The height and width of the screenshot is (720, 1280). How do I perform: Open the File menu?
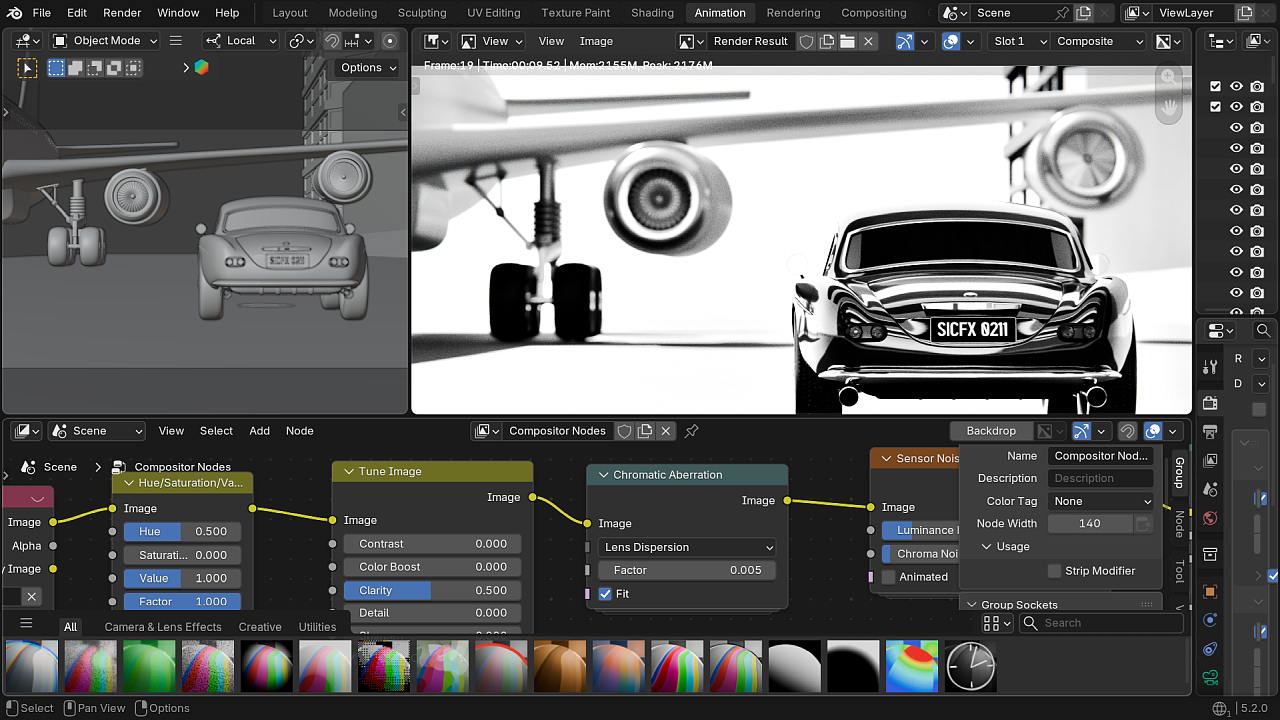click(x=42, y=13)
